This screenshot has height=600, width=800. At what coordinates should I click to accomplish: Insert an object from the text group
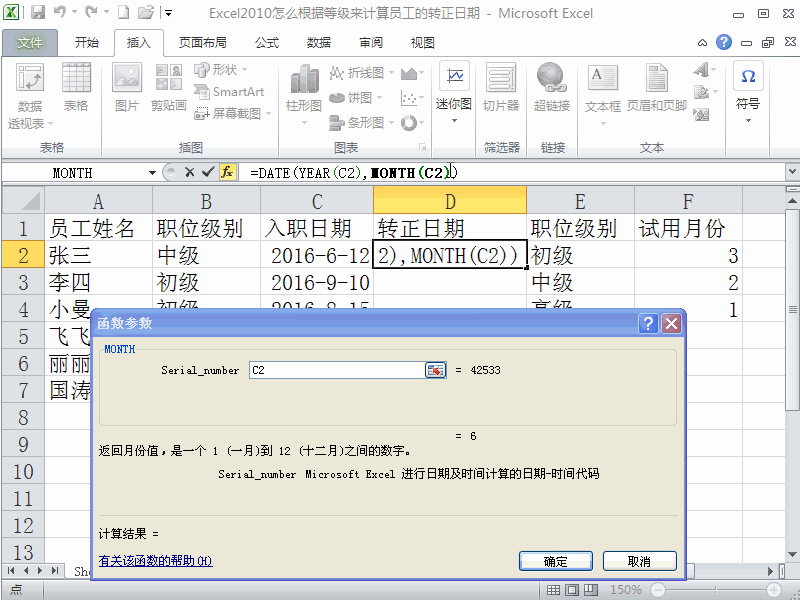click(x=702, y=115)
